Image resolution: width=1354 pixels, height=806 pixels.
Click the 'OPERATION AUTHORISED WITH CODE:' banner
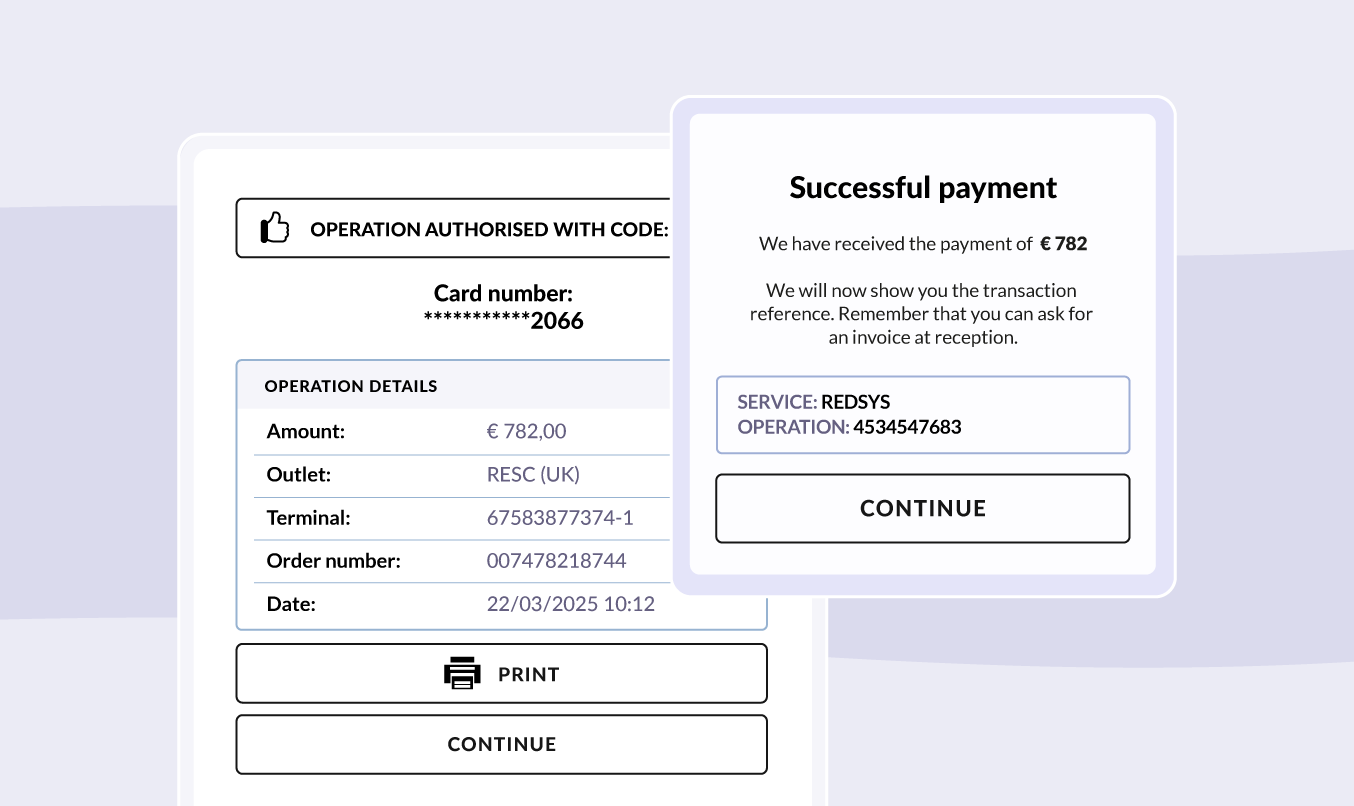tap(455, 228)
